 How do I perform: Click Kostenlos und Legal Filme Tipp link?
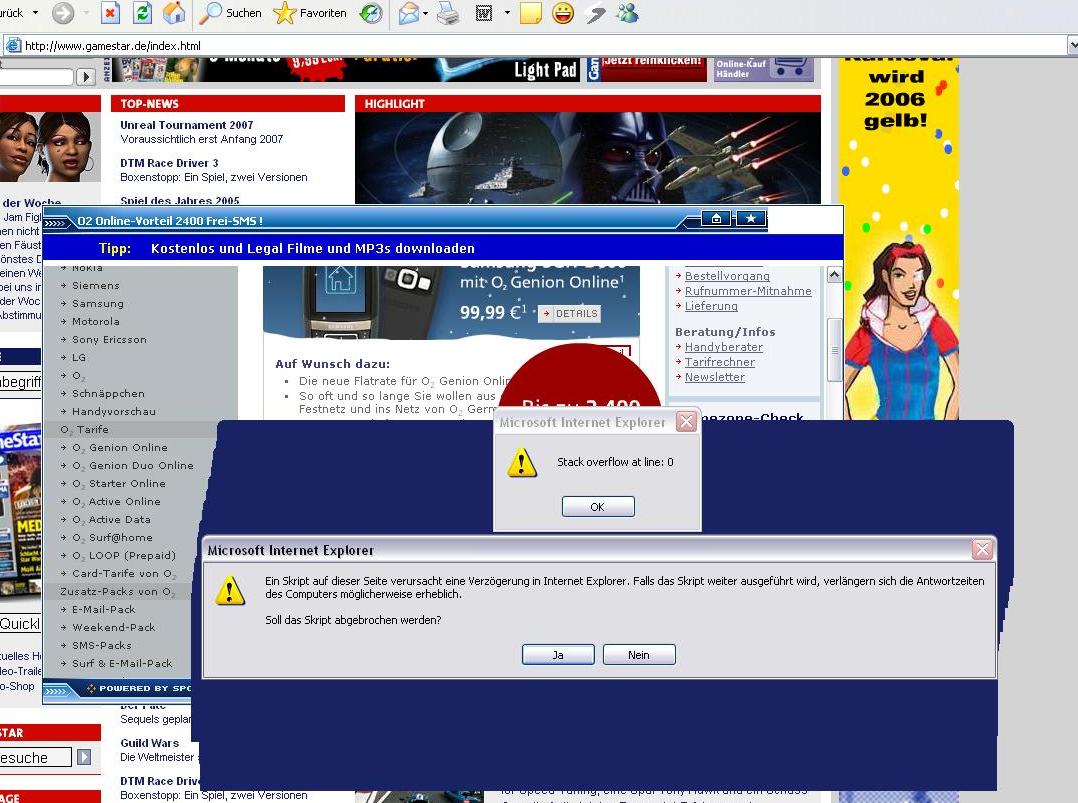point(313,248)
